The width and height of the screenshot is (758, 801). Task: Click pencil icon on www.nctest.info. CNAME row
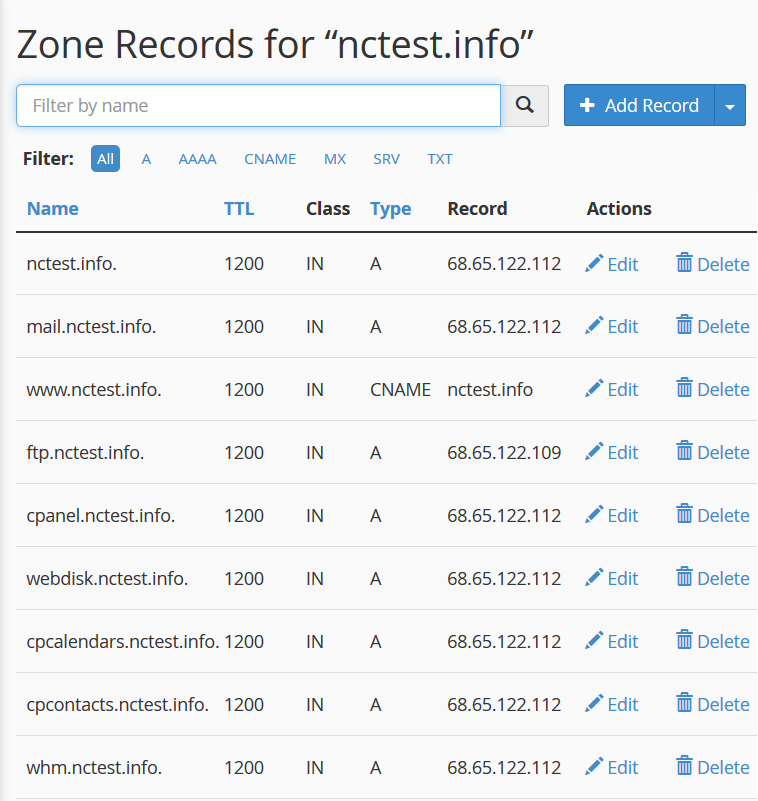point(594,389)
